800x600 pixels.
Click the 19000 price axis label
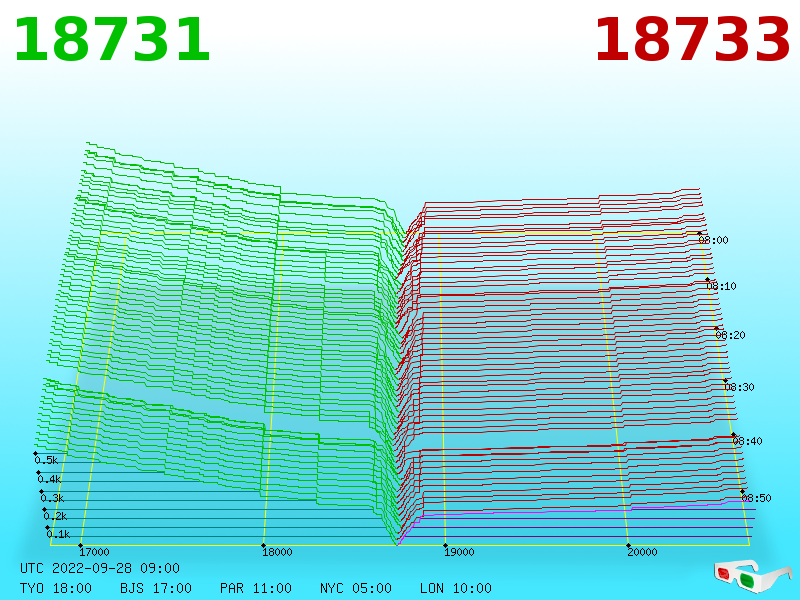tap(459, 552)
